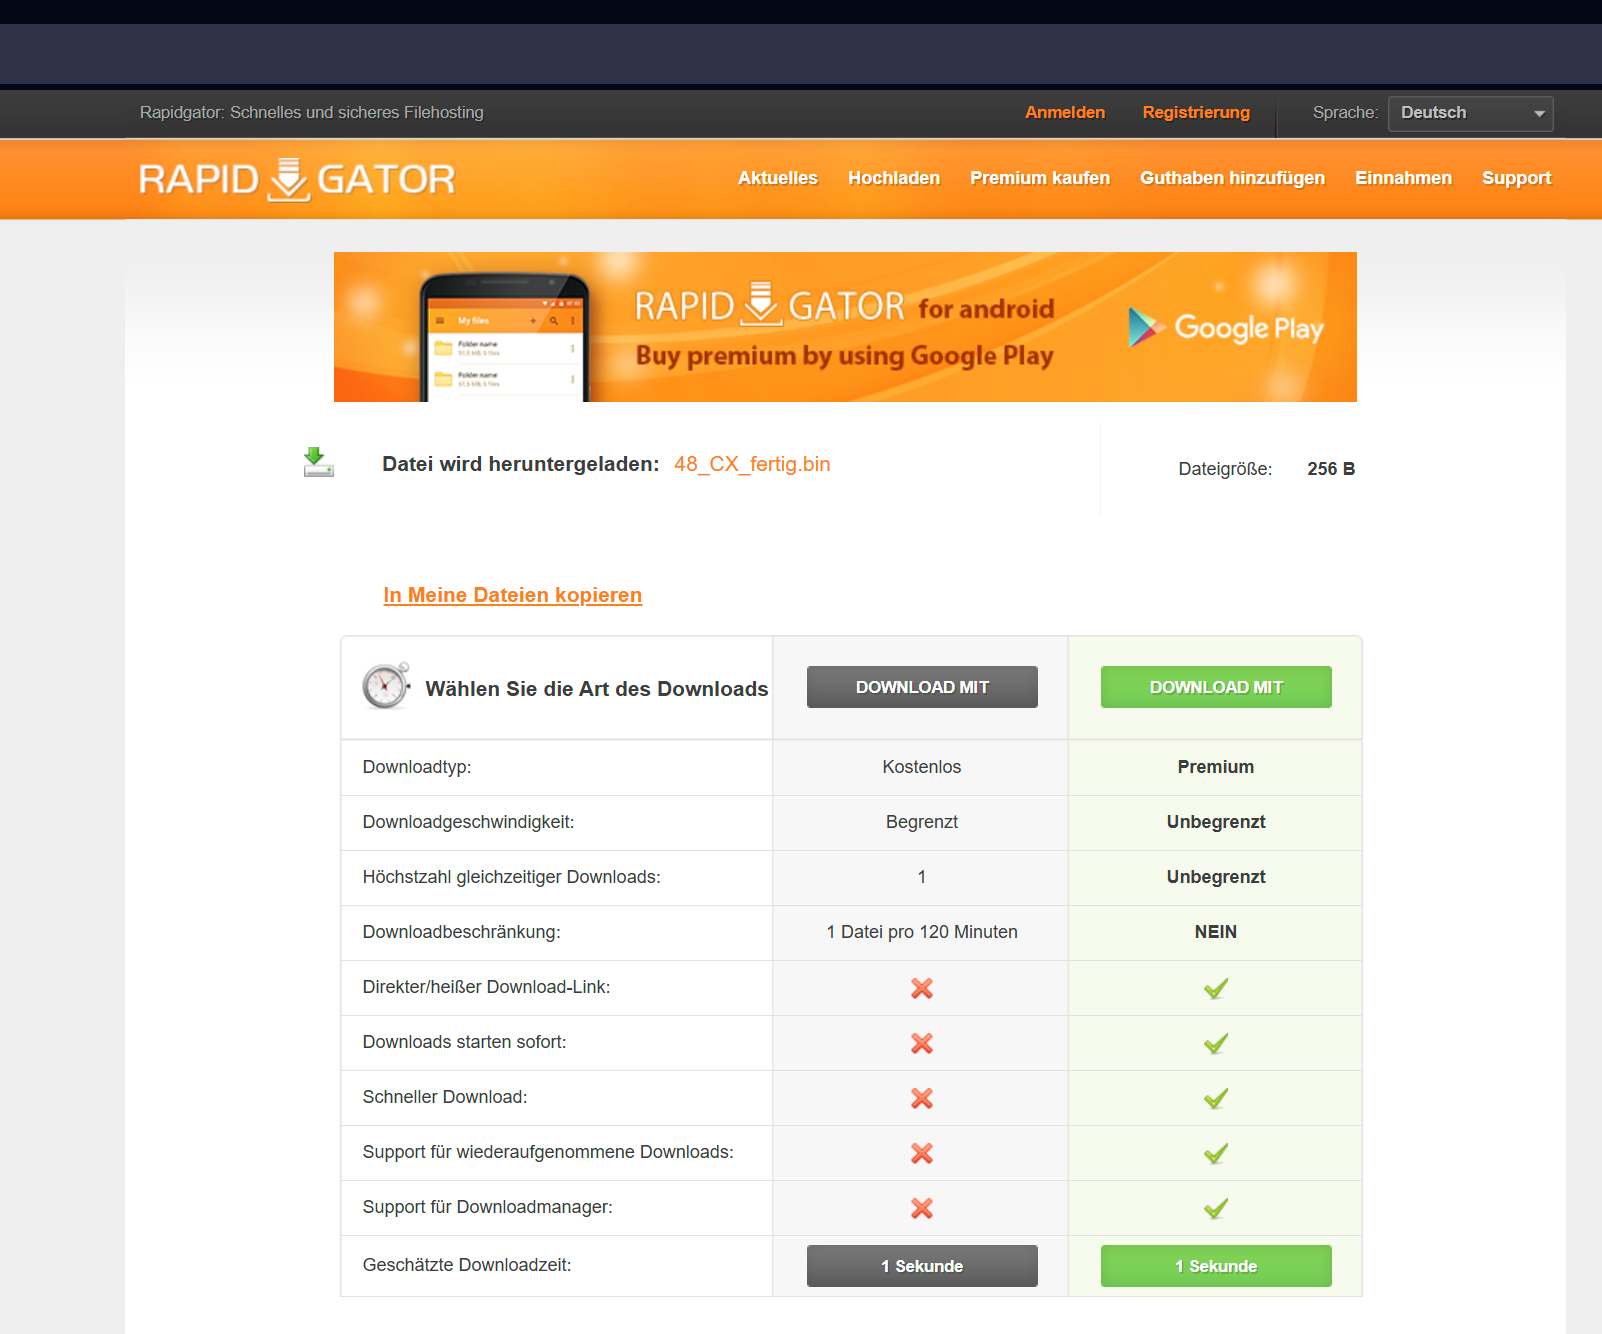Image resolution: width=1602 pixels, height=1334 pixels.
Task: Click the green download arrow icon beside the filename
Action: [x=318, y=463]
